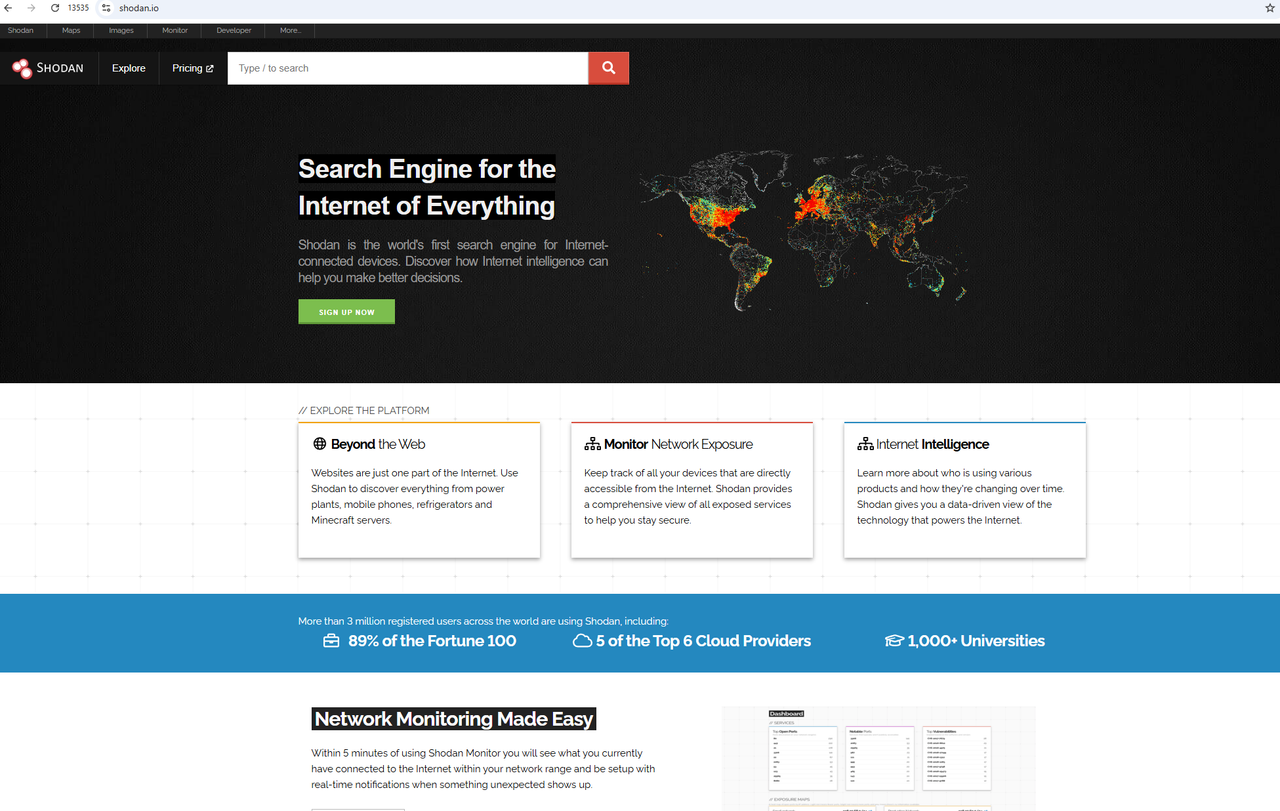
Task: Open the Developer tab in top bar
Action: [x=234, y=31]
